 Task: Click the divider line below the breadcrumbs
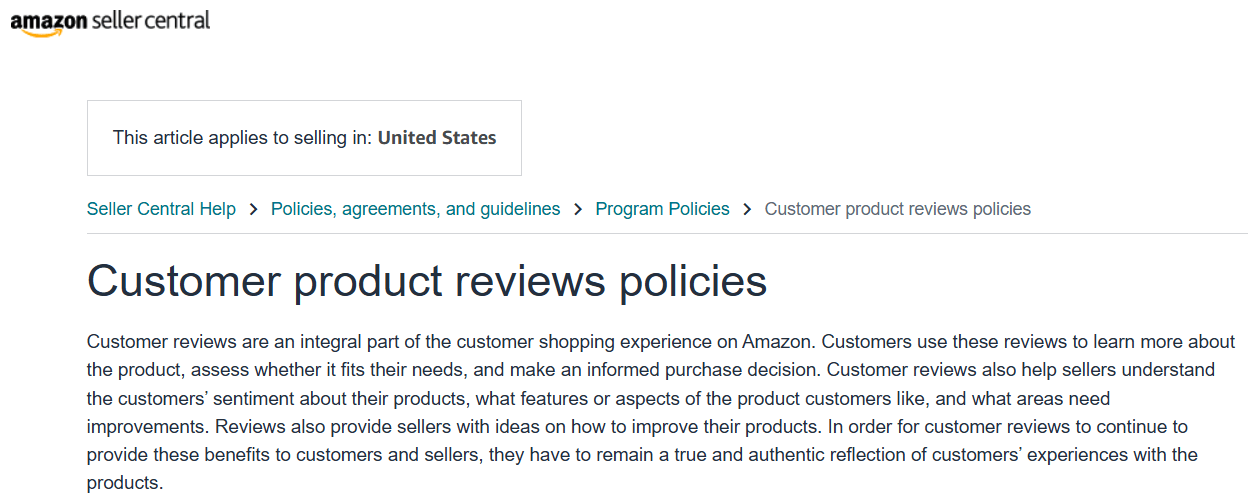click(667, 234)
